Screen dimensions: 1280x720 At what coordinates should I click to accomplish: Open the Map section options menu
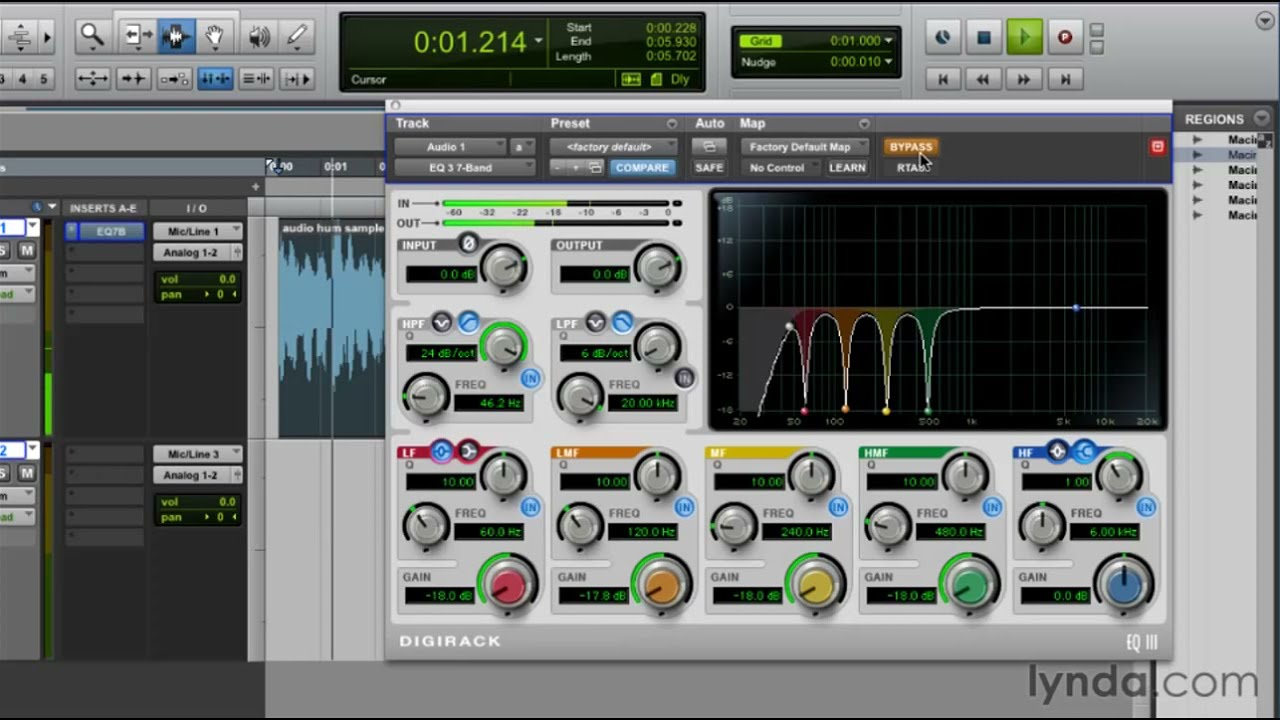[864, 124]
